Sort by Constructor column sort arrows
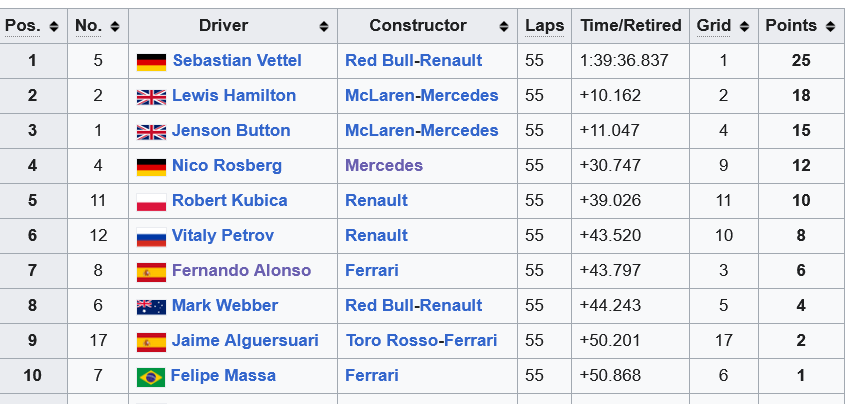 (x=504, y=26)
